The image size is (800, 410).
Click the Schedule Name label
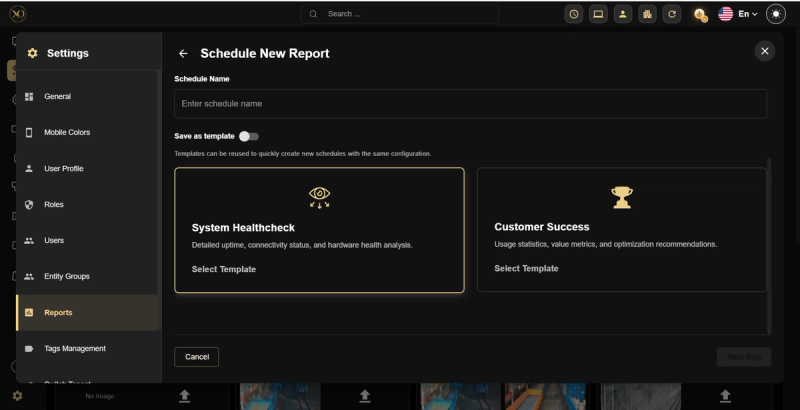tap(202, 79)
